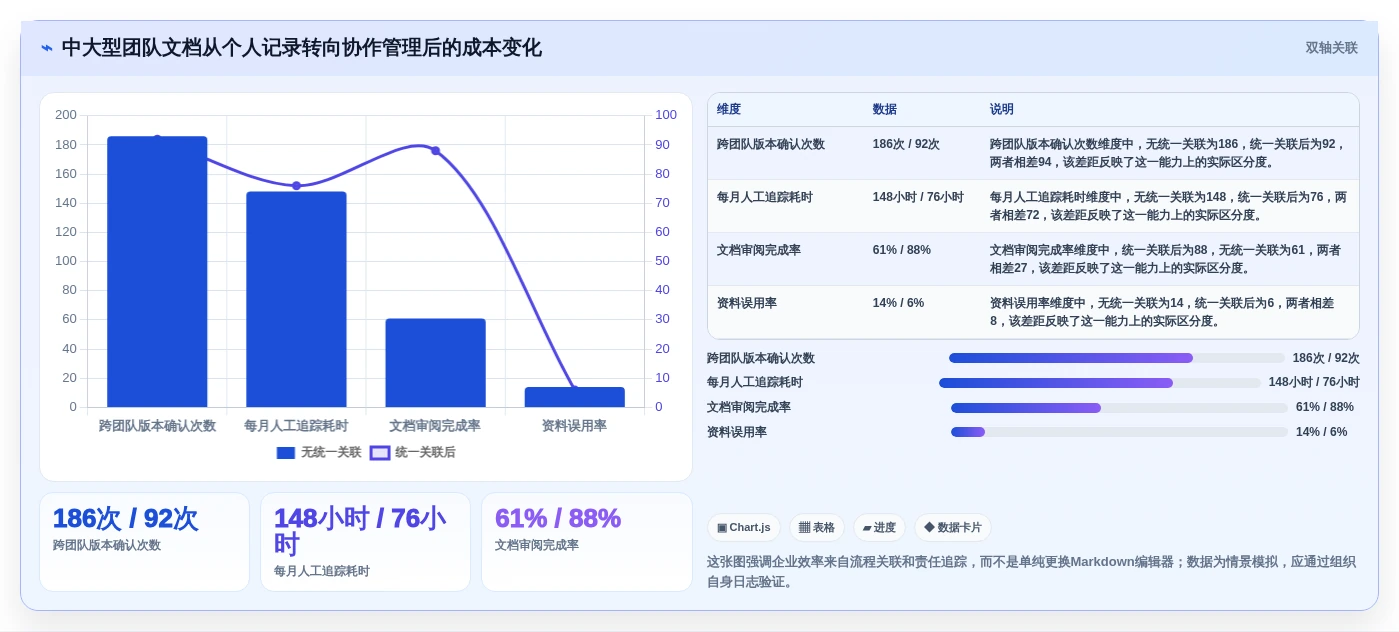This screenshot has height=632, width=1399.
Task: Toggle the 无统一关联 legend swatch
Action: click(286, 453)
